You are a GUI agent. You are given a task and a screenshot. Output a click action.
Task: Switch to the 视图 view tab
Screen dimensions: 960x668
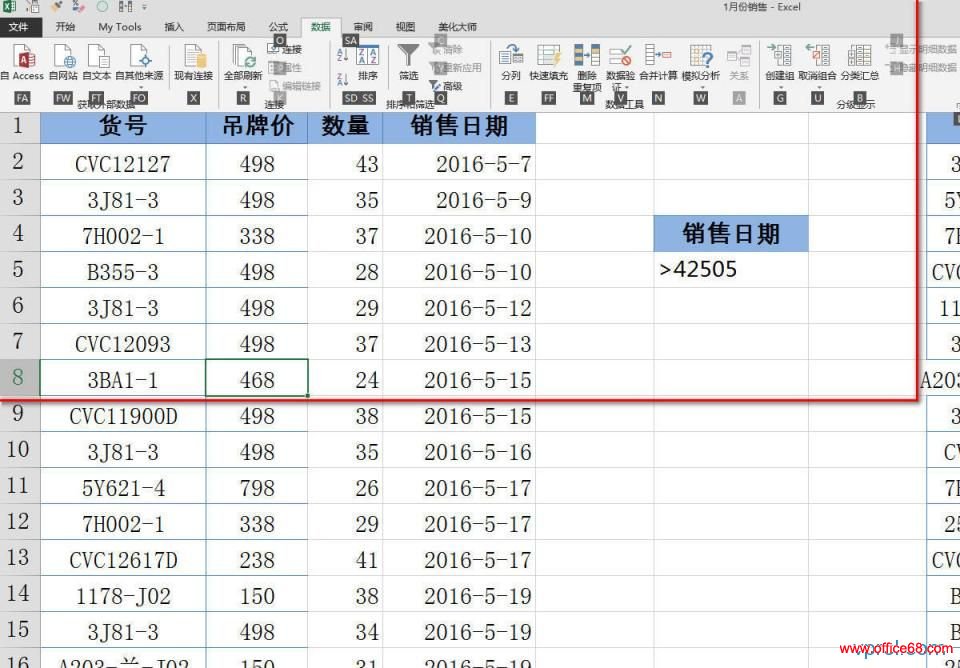405,27
